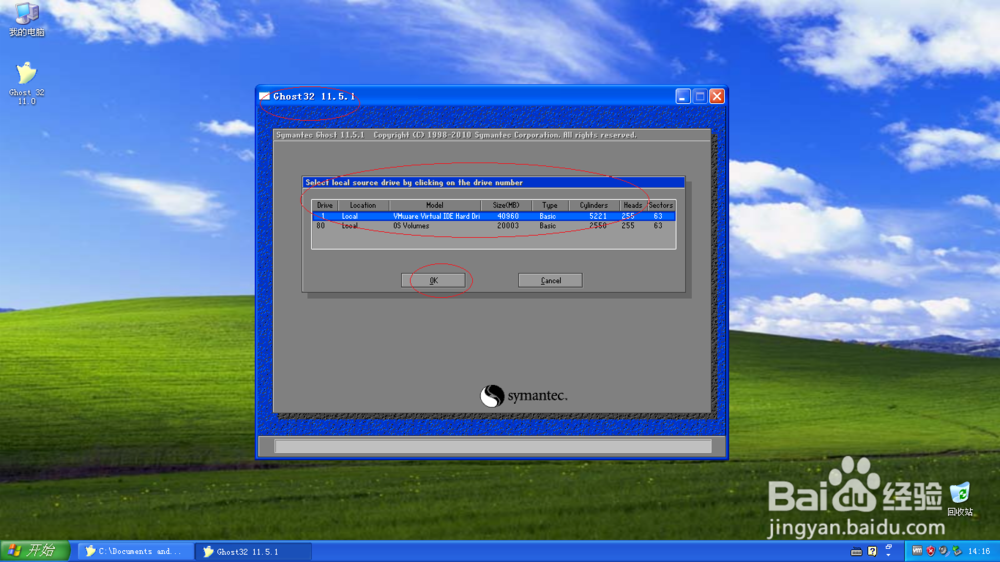The width and height of the screenshot is (1000, 562).
Task: Click the Ghost status bar field
Action: pos(493,446)
